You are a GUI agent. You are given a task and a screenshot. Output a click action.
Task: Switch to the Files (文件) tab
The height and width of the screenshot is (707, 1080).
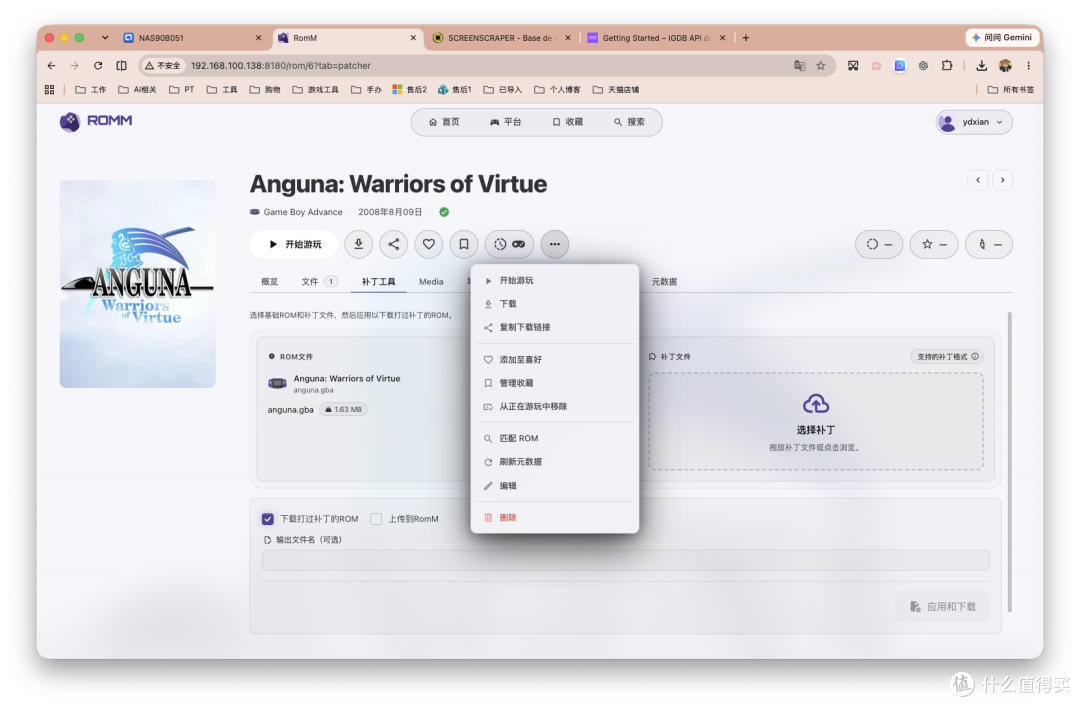[x=320, y=281]
